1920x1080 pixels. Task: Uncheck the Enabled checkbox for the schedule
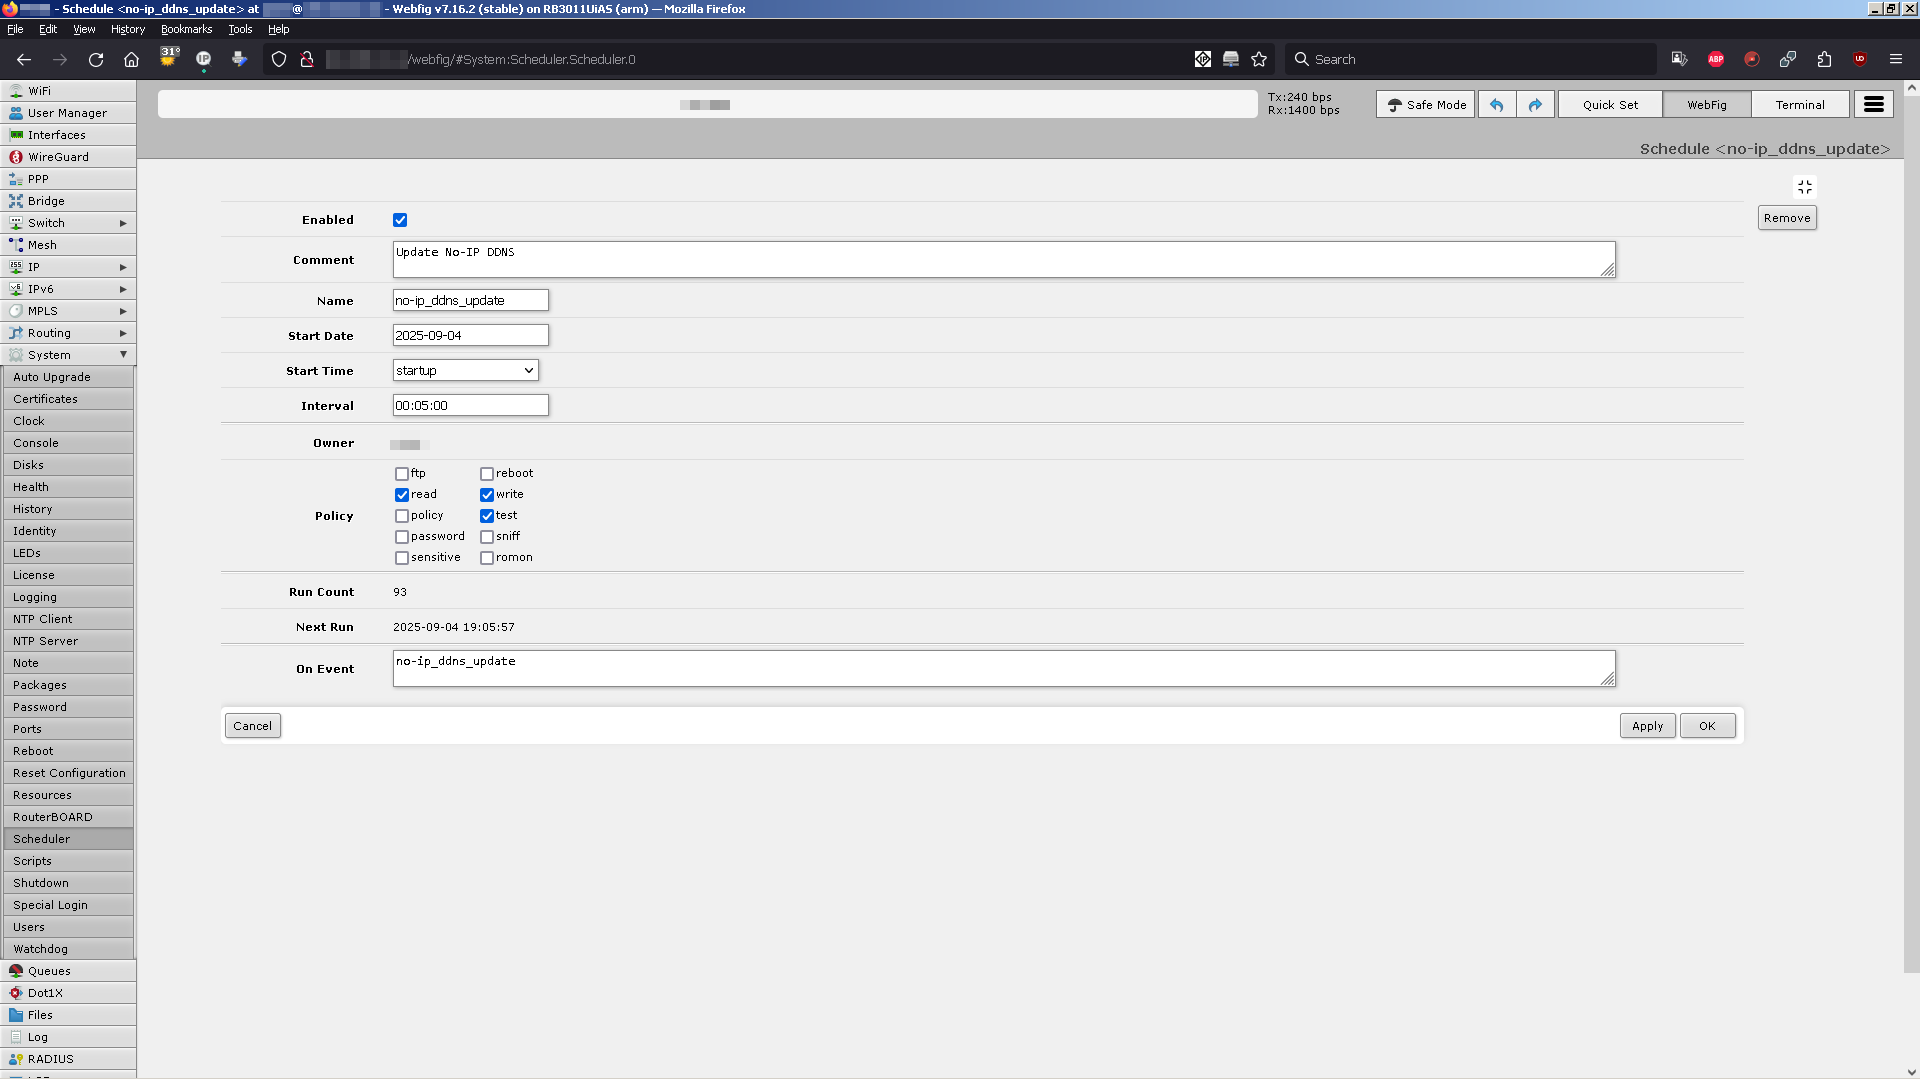400,219
